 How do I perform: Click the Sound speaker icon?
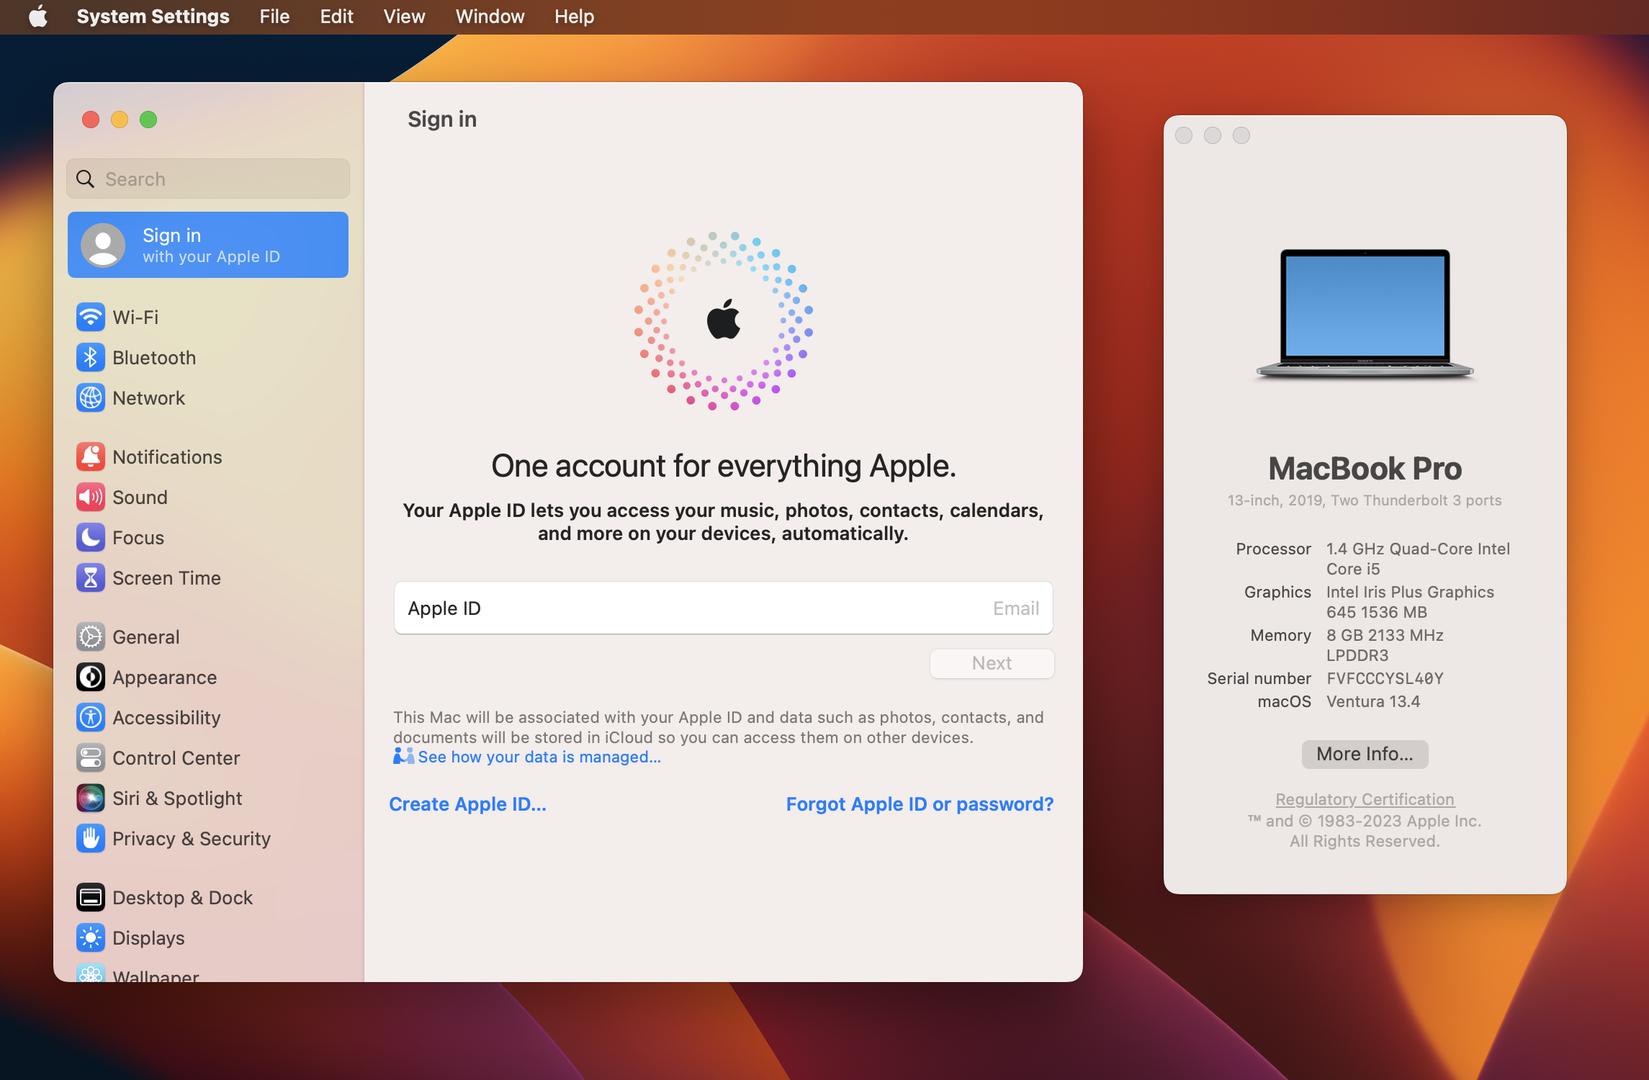click(90, 497)
